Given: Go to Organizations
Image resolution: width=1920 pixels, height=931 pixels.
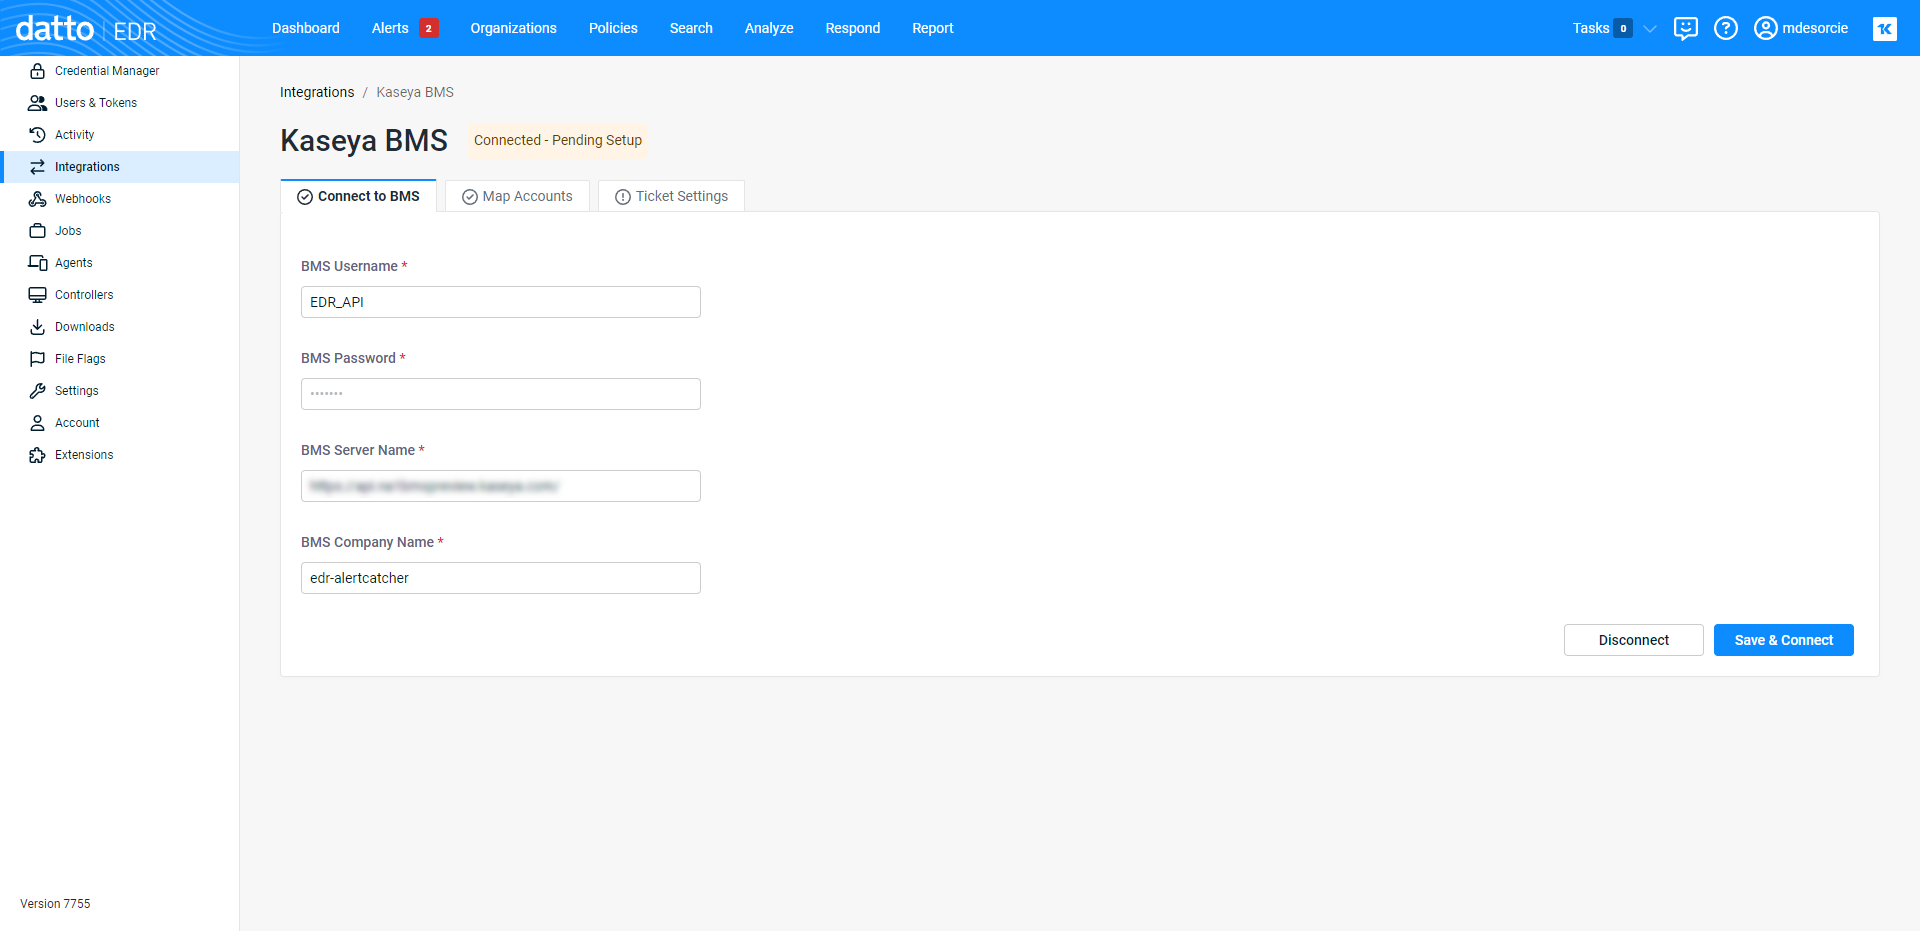Looking at the screenshot, I should (514, 28).
